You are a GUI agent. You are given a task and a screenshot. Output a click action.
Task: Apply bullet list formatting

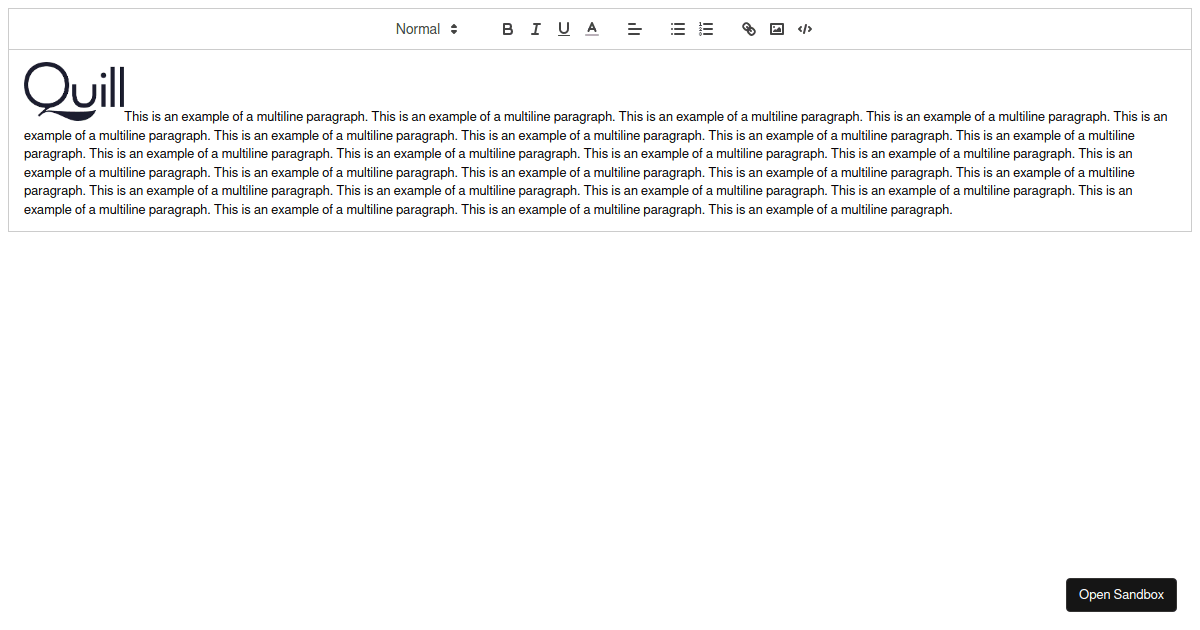(x=677, y=29)
